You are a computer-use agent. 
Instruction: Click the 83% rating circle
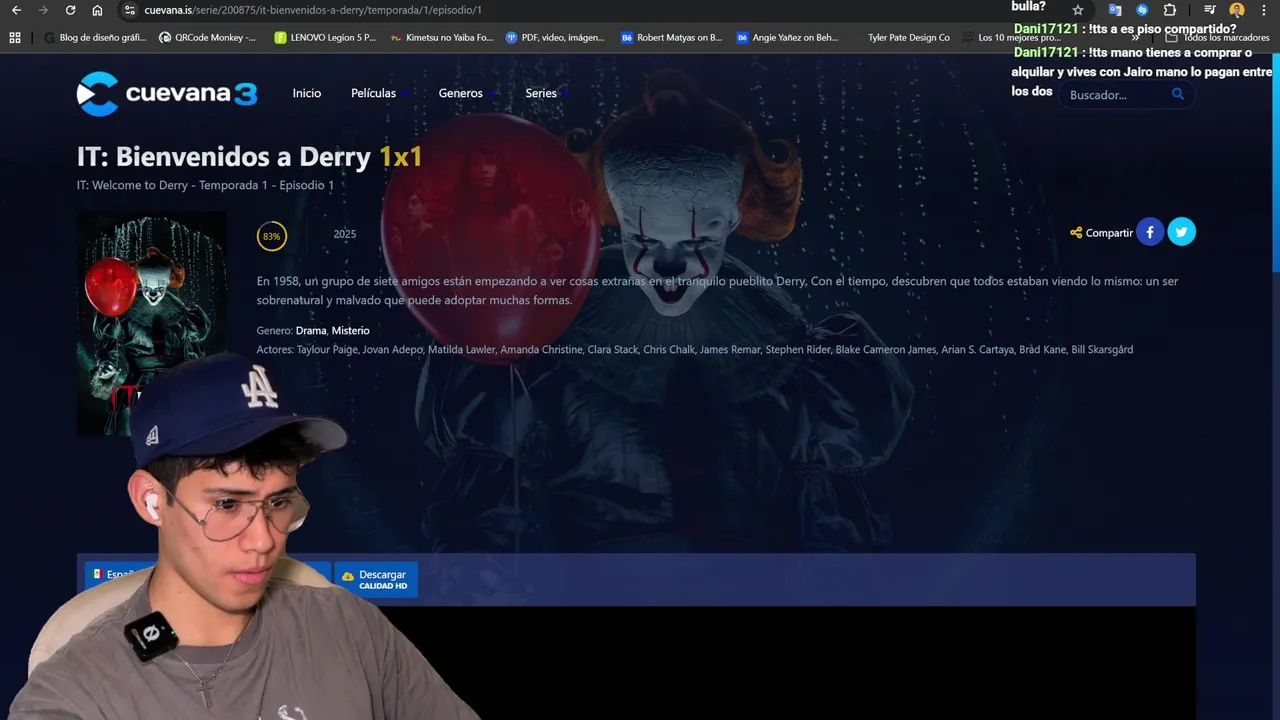coord(271,236)
